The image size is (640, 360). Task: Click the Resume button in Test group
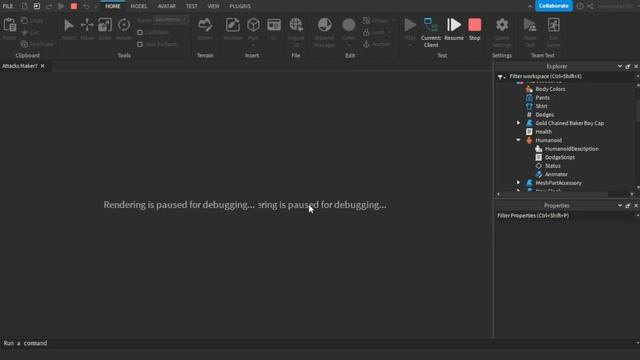pos(453,29)
